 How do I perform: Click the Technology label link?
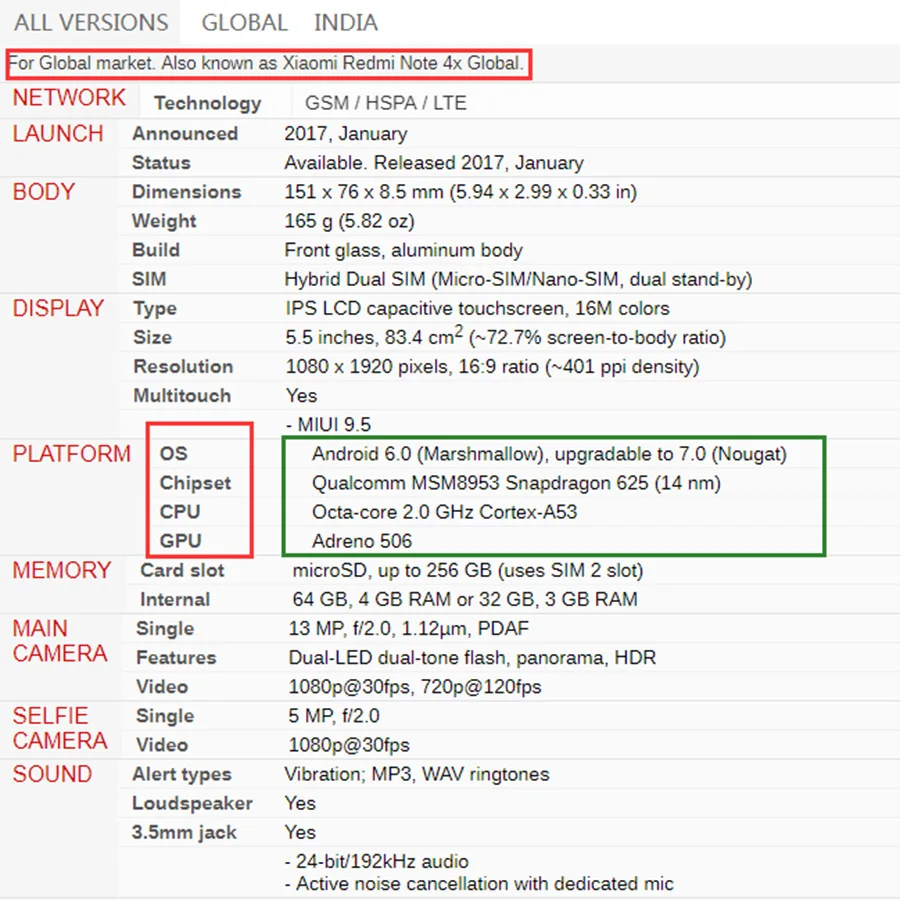(208, 103)
